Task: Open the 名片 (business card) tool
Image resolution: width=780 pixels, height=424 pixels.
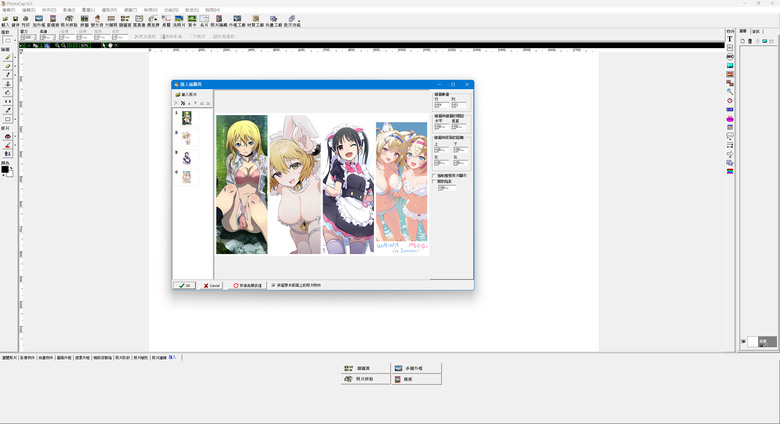Action: point(204,21)
